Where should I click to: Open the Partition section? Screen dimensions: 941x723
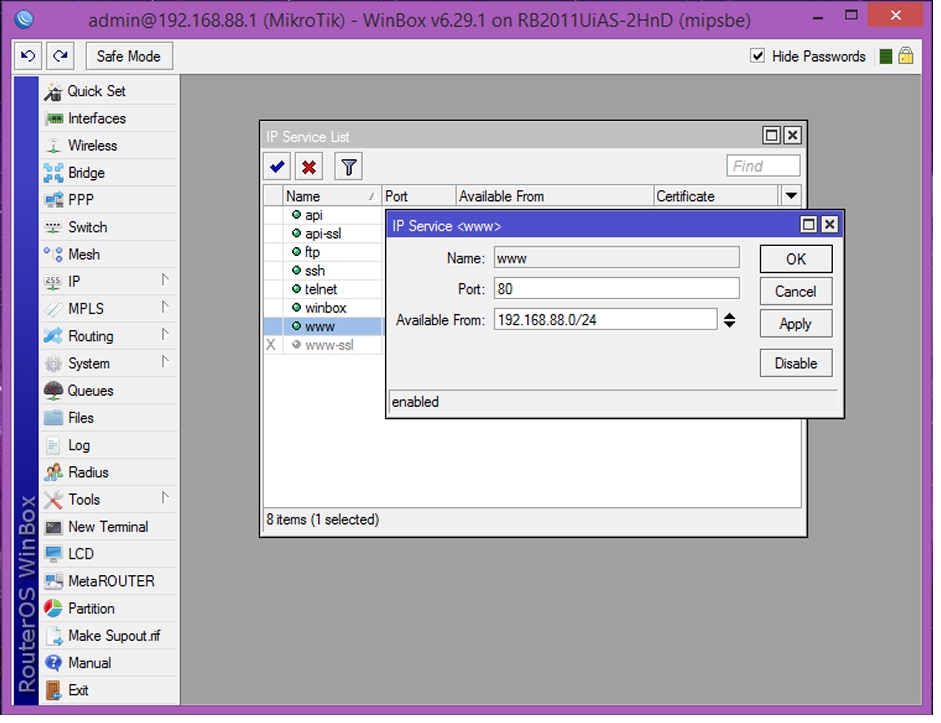tap(110, 608)
